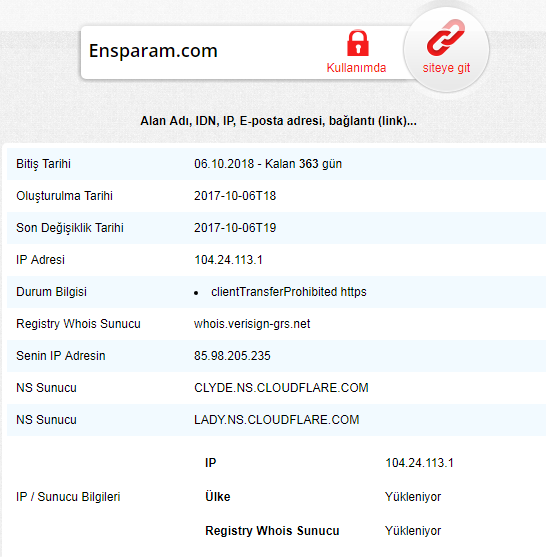Click the '2017-10-06T19' modification date value

pos(235,228)
